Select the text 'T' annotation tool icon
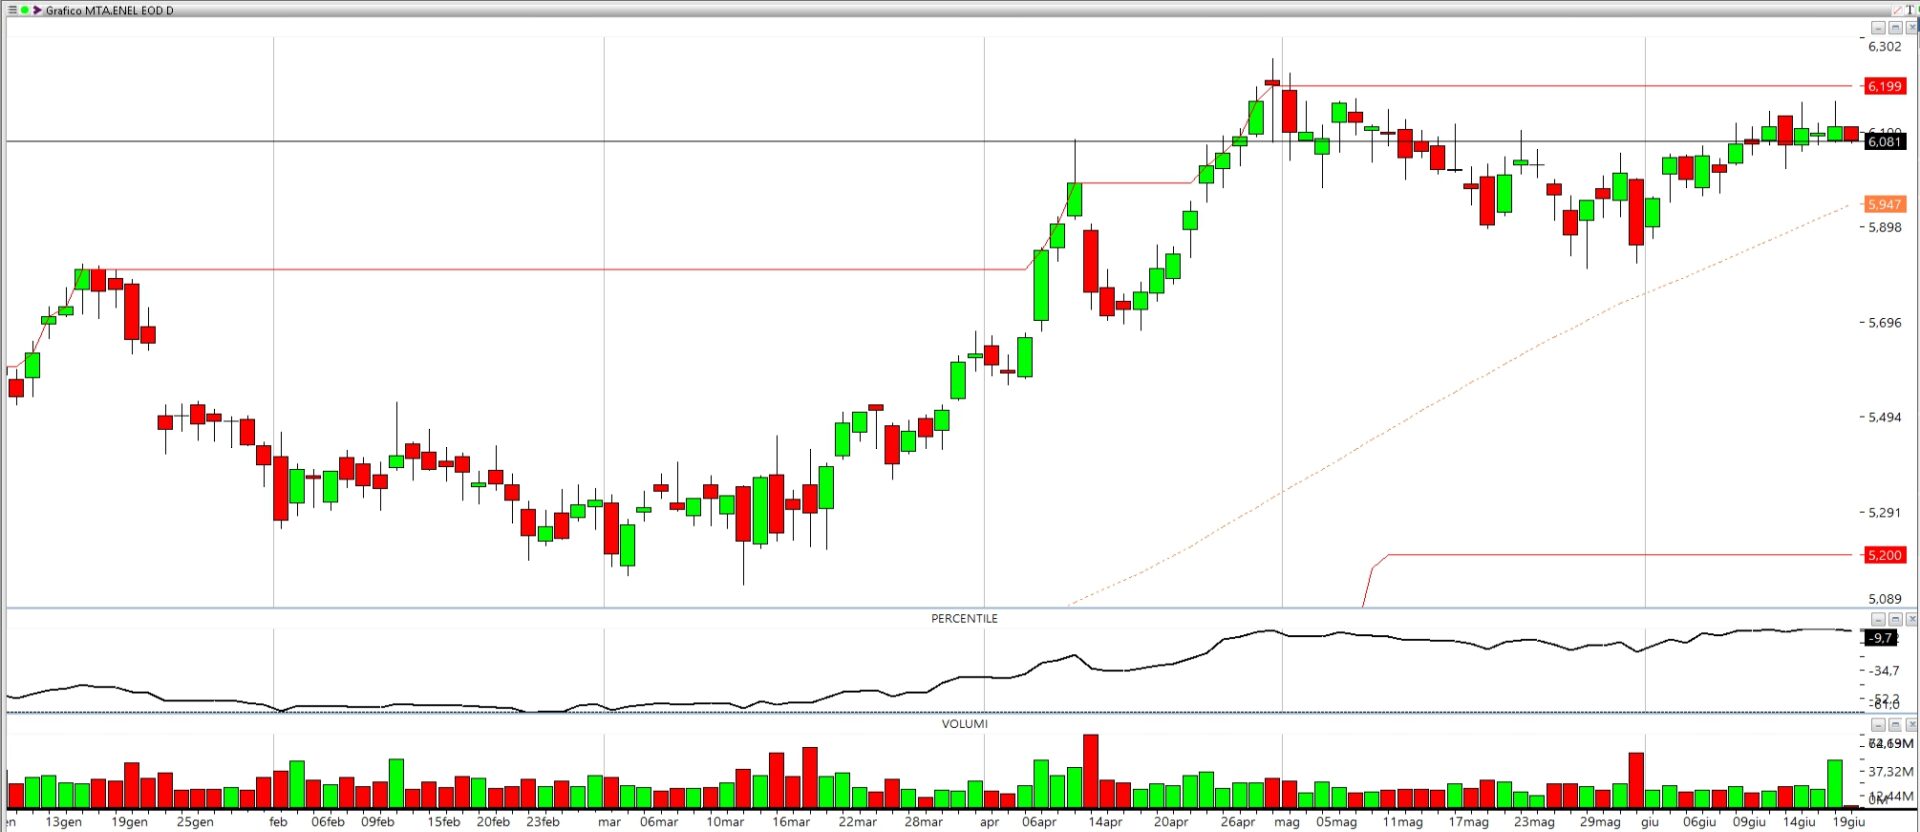 point(1910,10)
